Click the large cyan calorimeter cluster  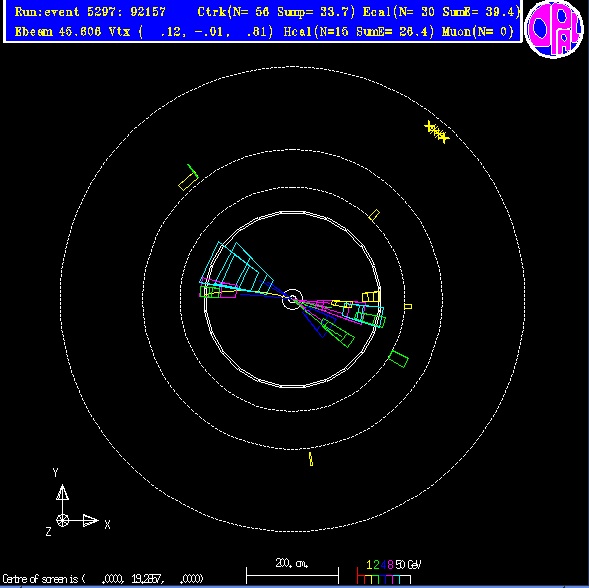click(236, 267)
